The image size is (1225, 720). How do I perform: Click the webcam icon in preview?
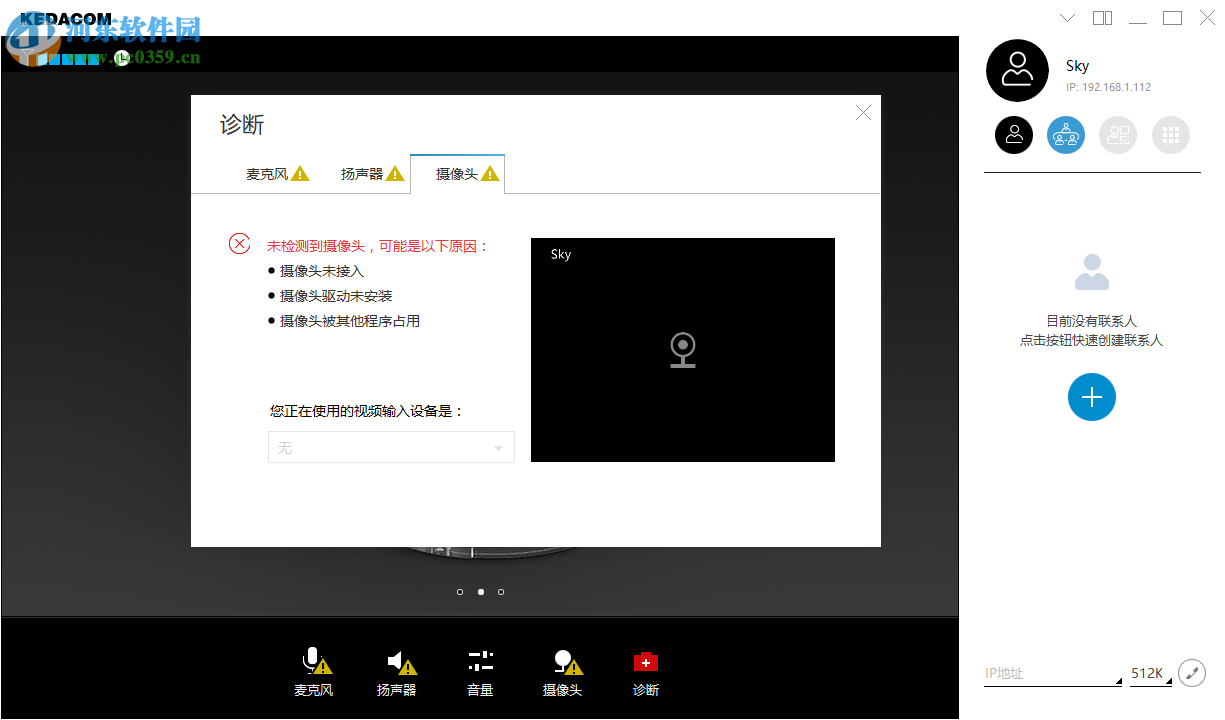683,350
